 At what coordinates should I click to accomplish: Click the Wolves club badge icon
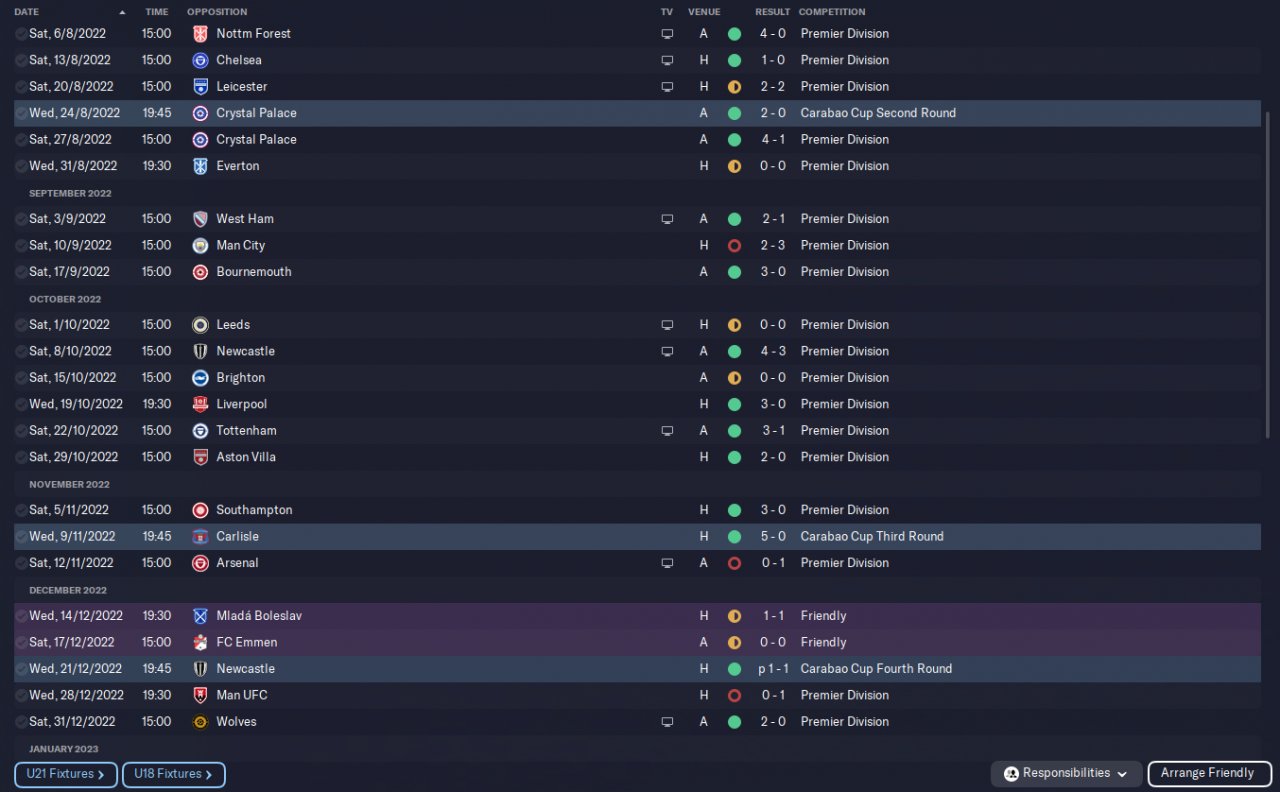coord(200,722)
